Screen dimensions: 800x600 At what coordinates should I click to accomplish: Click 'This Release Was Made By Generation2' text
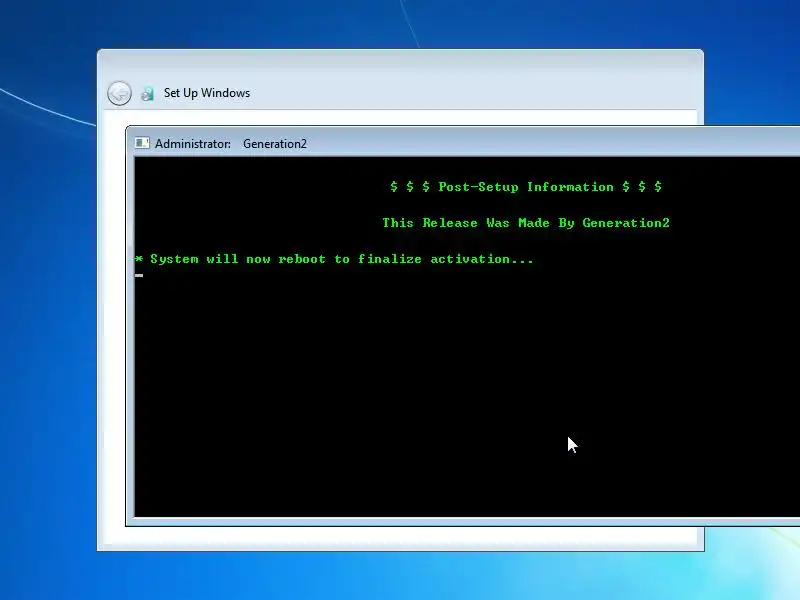[x=526, y=223]
